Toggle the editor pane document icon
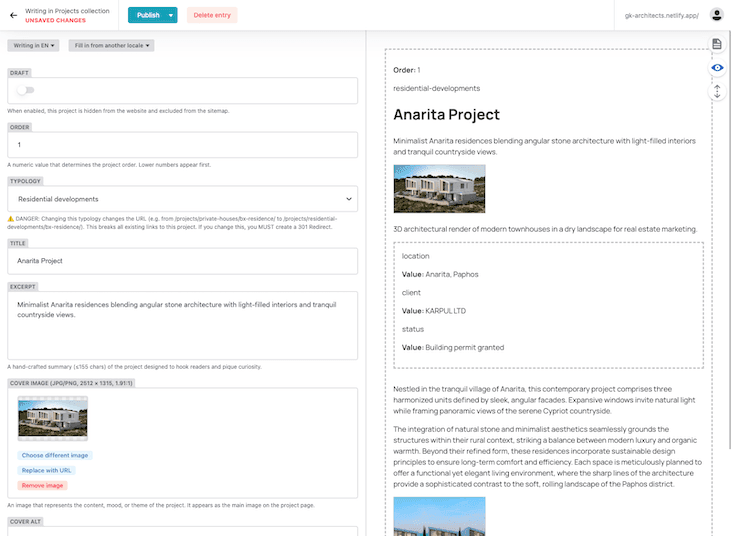This screenshot has width=731, height=536. pos(717,44)
